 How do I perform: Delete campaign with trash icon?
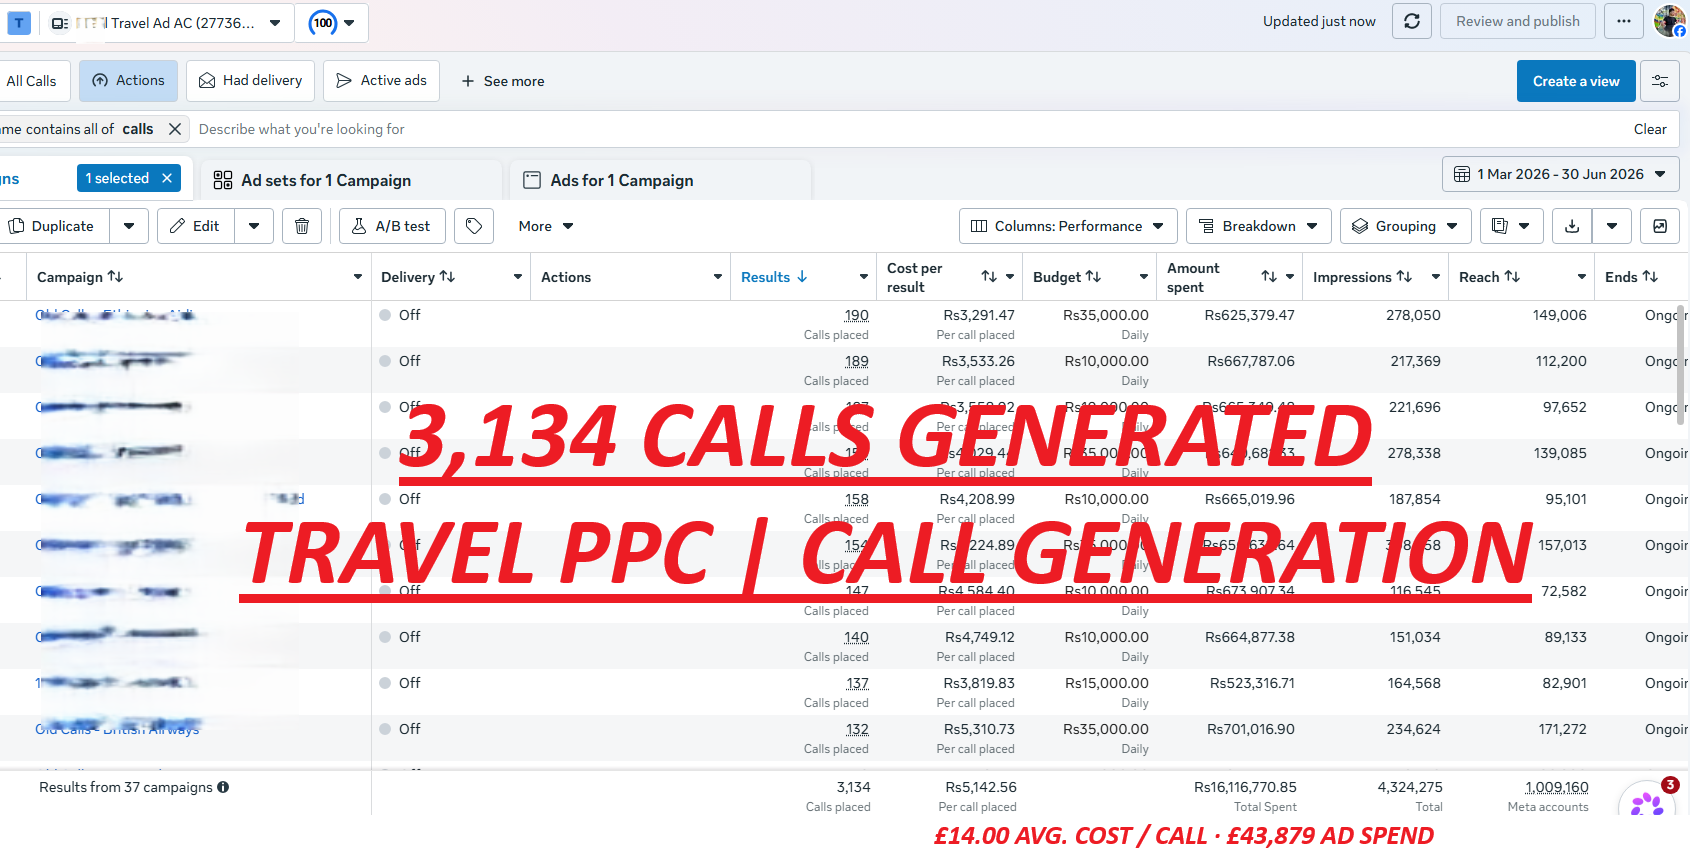point(302,226)
